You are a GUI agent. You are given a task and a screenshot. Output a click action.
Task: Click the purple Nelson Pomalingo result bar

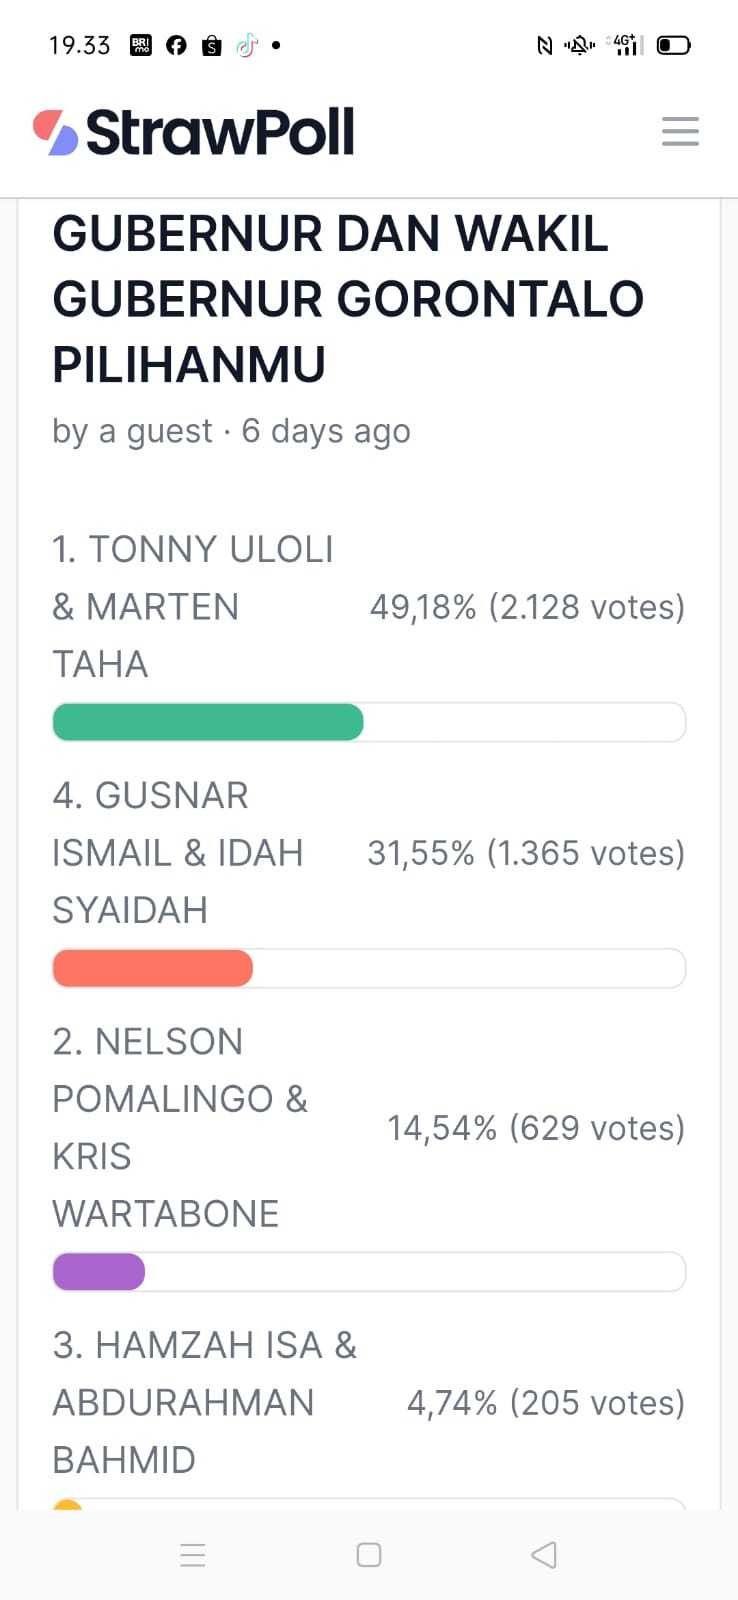click(x=99, y=1272)
